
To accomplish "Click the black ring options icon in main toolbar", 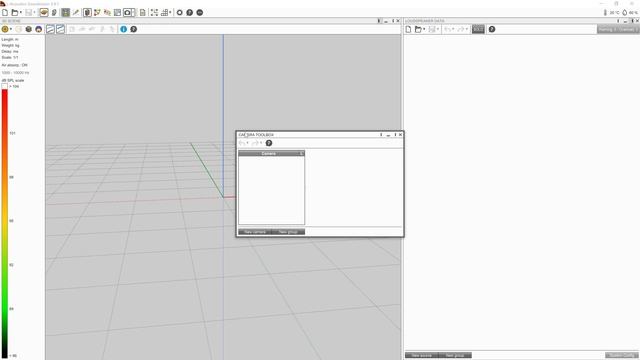I will (180, 13).
